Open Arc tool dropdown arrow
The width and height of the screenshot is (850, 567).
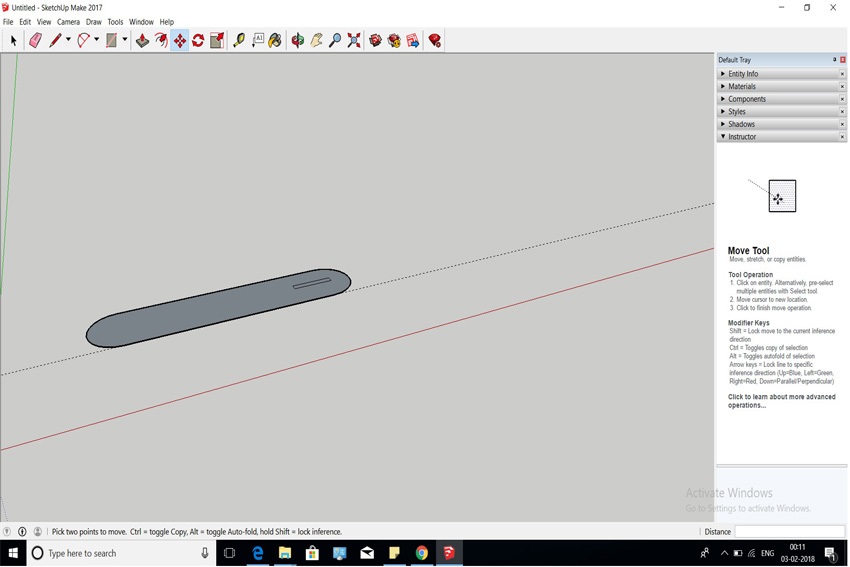pos(96,40)
